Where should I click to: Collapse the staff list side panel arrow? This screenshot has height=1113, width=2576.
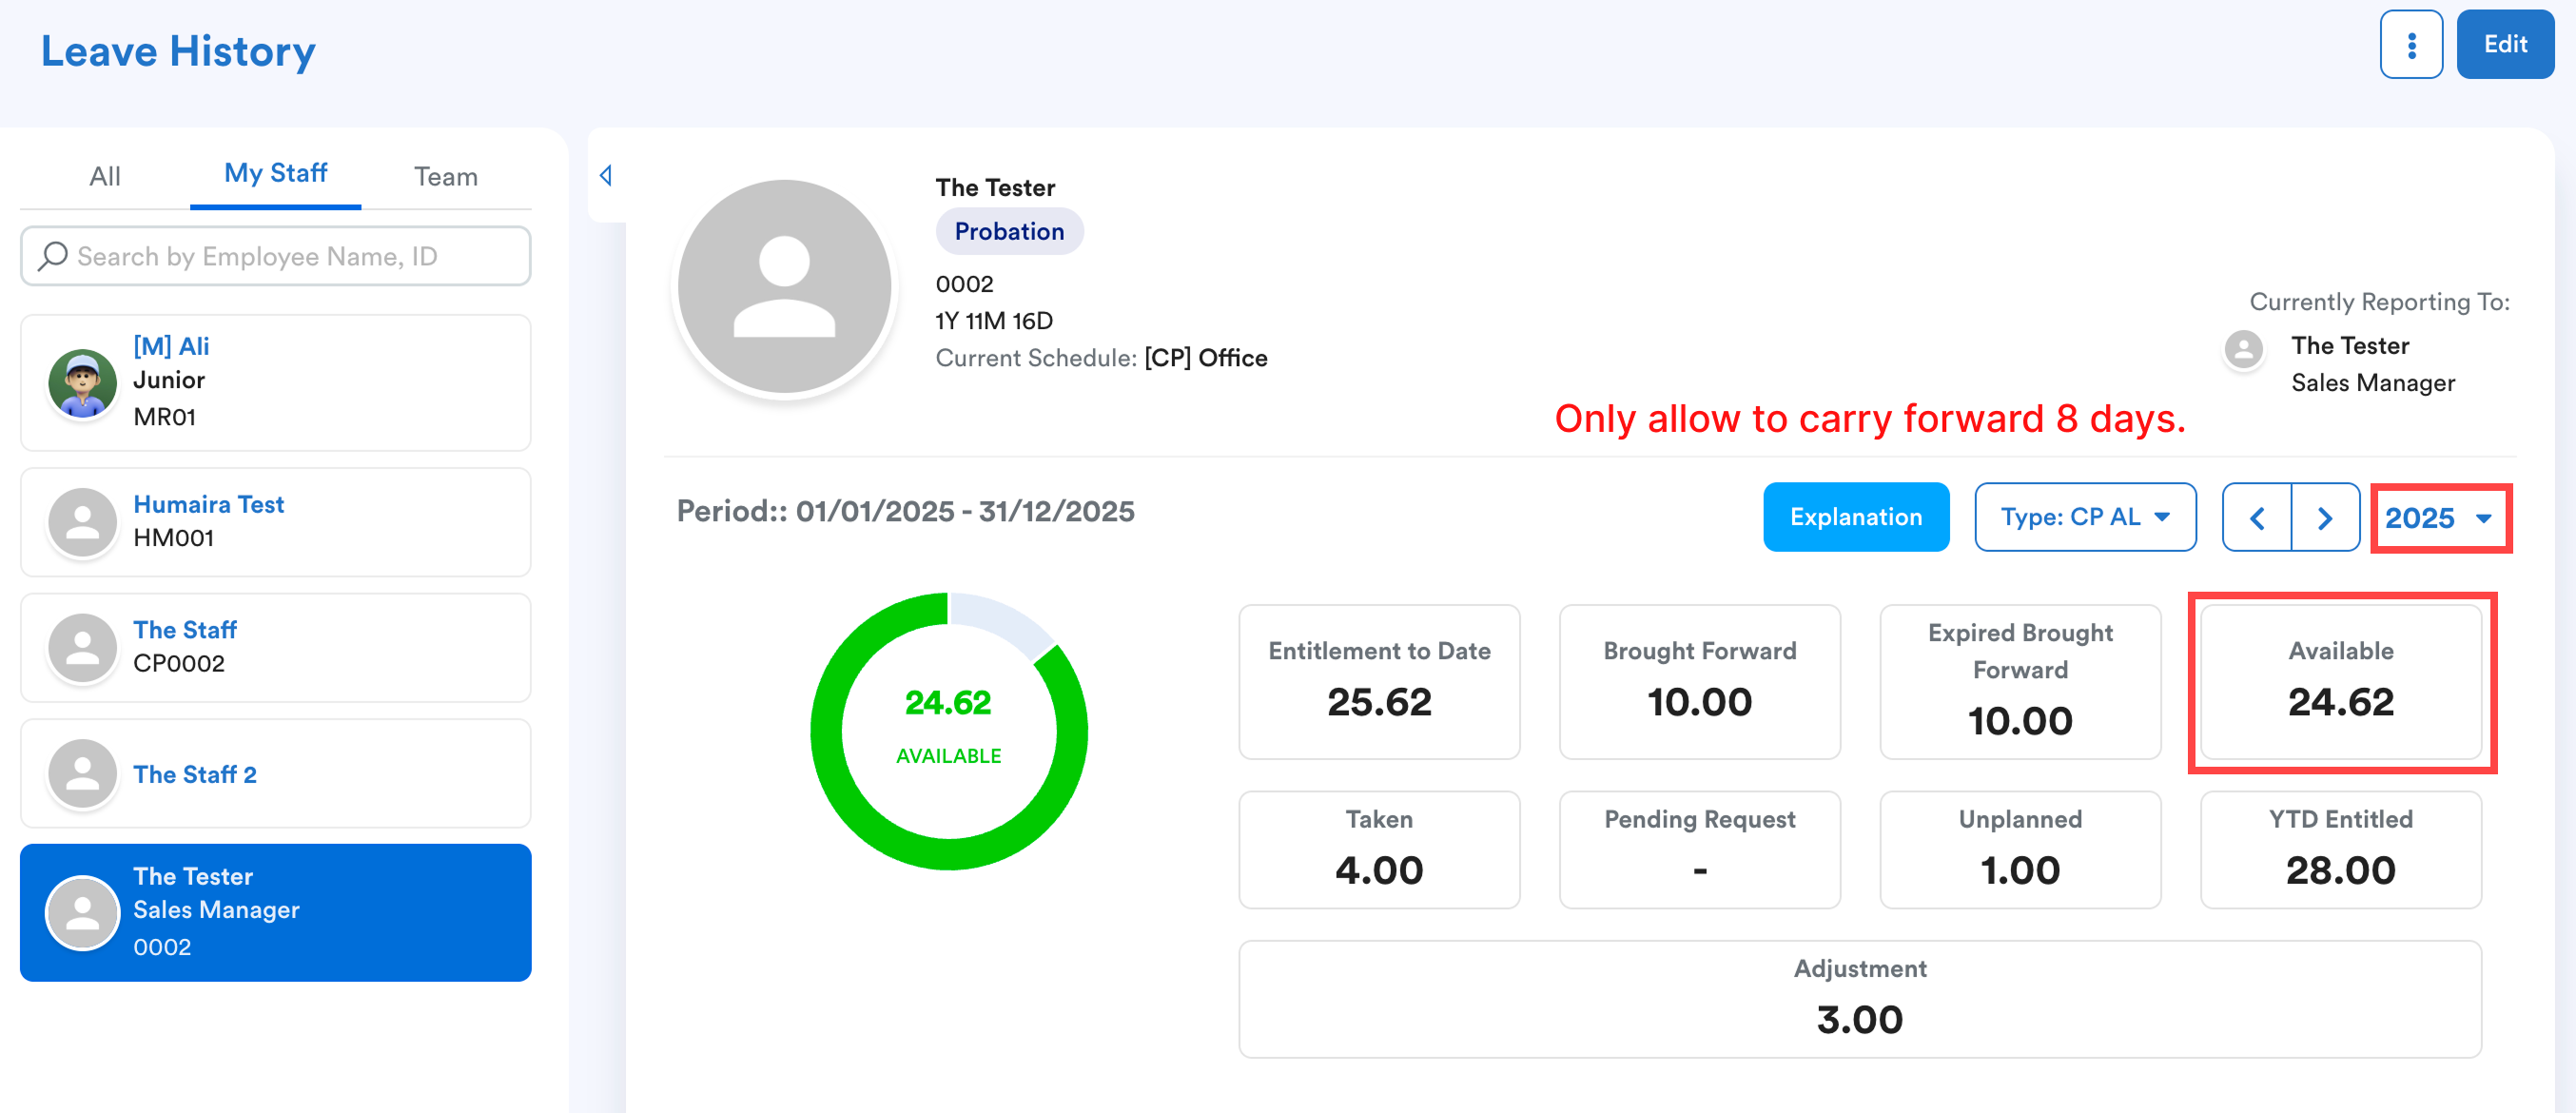[605, 176]
